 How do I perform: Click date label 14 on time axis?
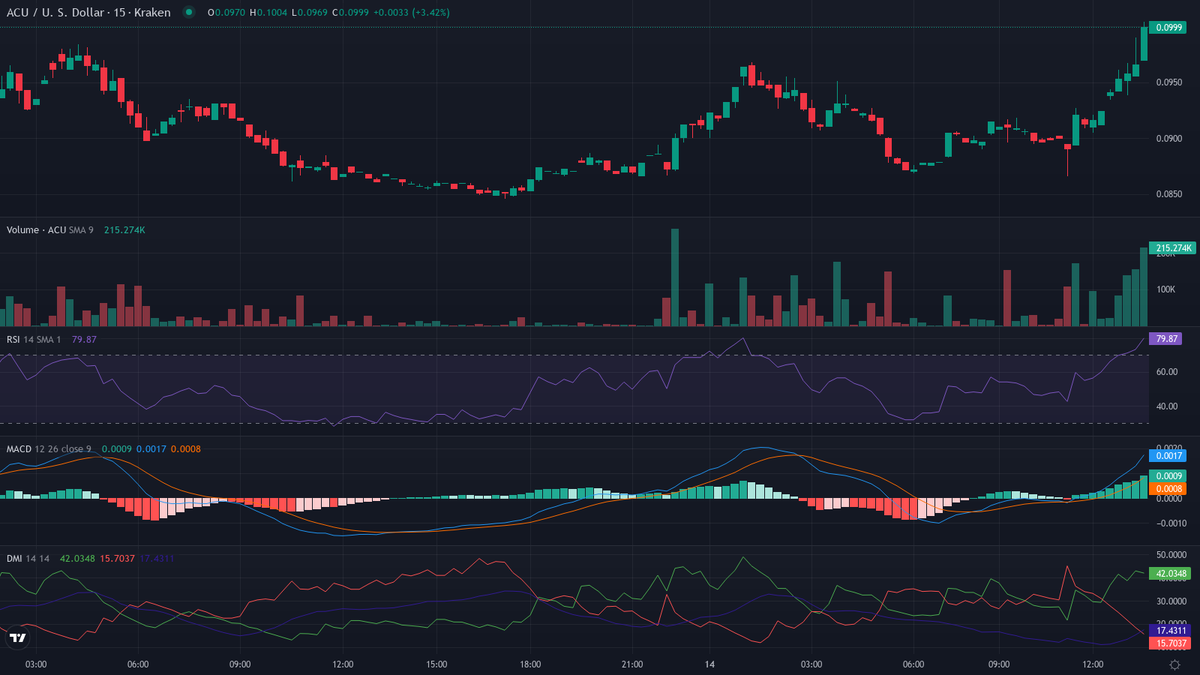pyautogui.click(x=709, y=664)
